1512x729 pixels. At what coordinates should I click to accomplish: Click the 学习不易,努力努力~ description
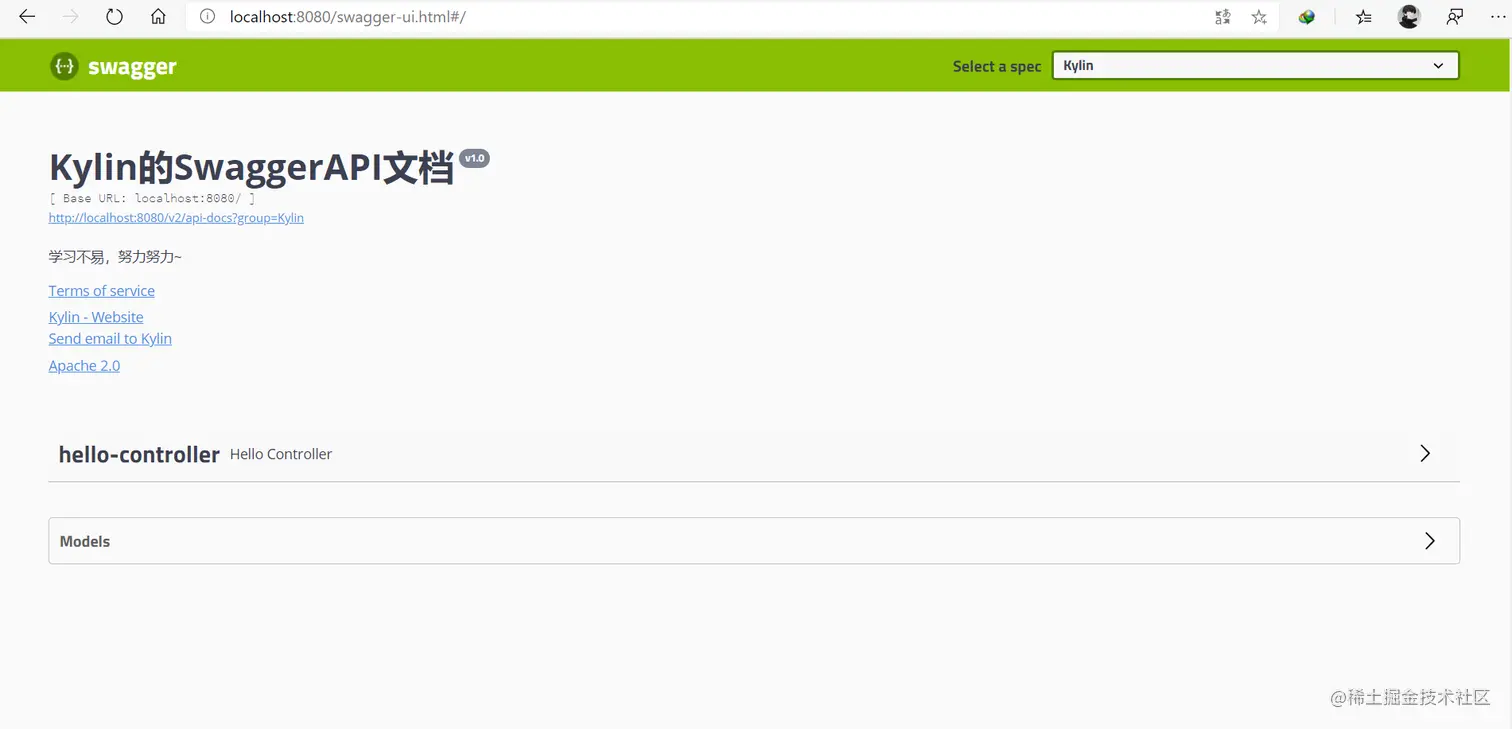point(115,257)
